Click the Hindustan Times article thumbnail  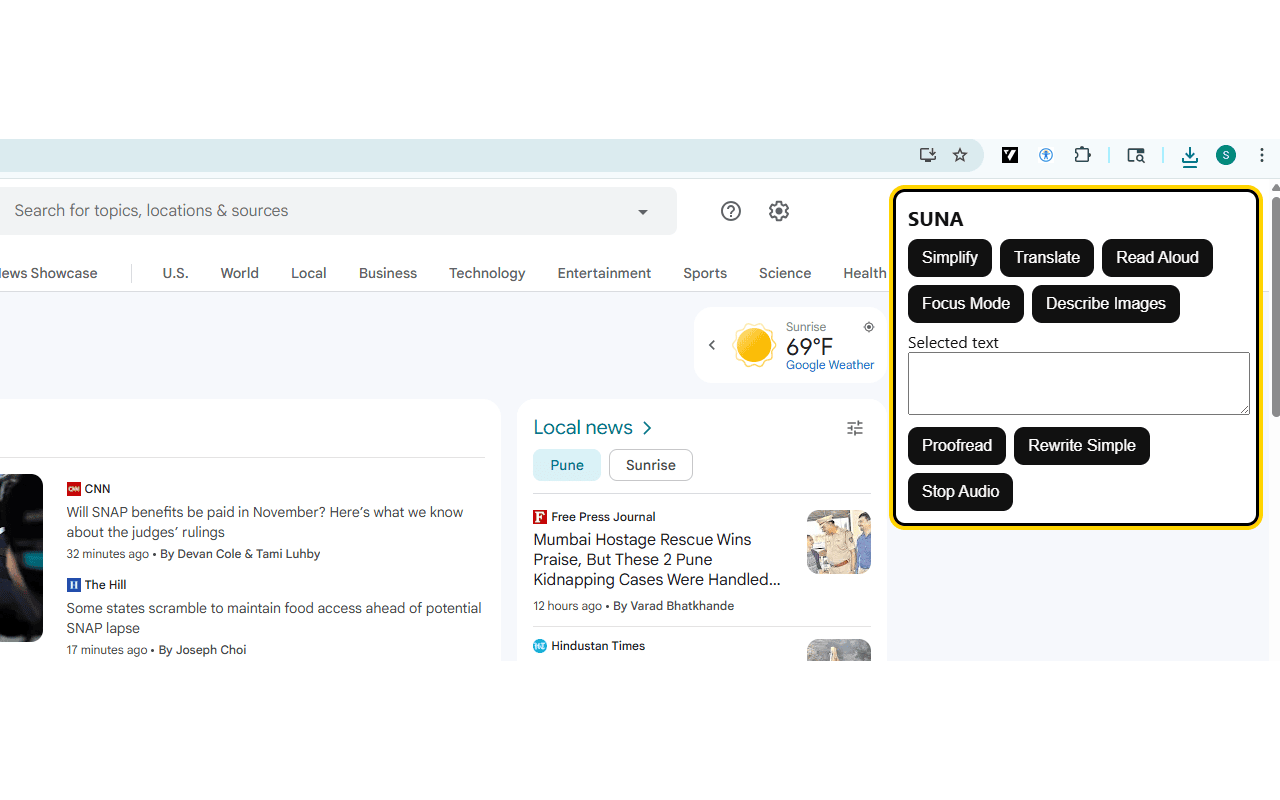(839, 650)
